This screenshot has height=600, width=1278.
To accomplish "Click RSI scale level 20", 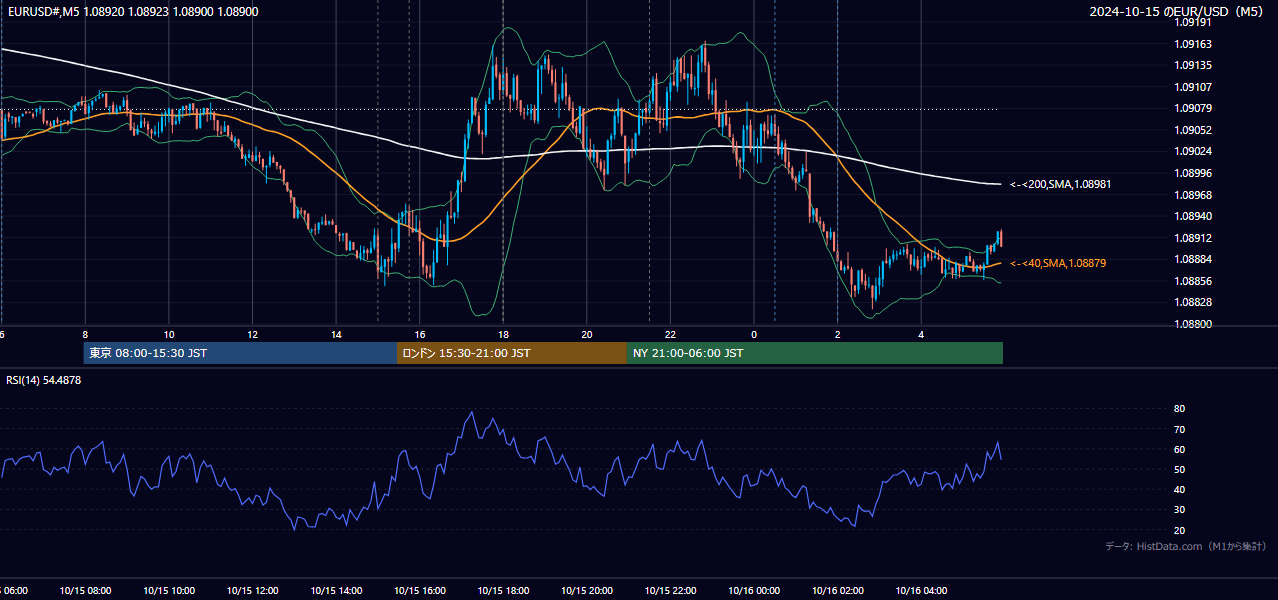I will (1179, 530).
